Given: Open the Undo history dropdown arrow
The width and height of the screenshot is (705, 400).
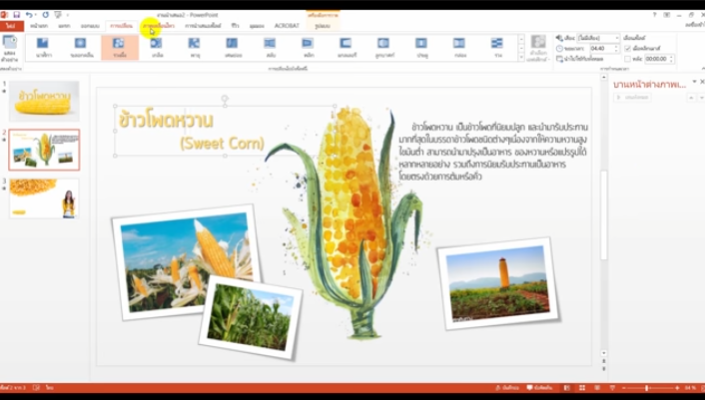Looking at the screenshot, I should coord(36,15).
